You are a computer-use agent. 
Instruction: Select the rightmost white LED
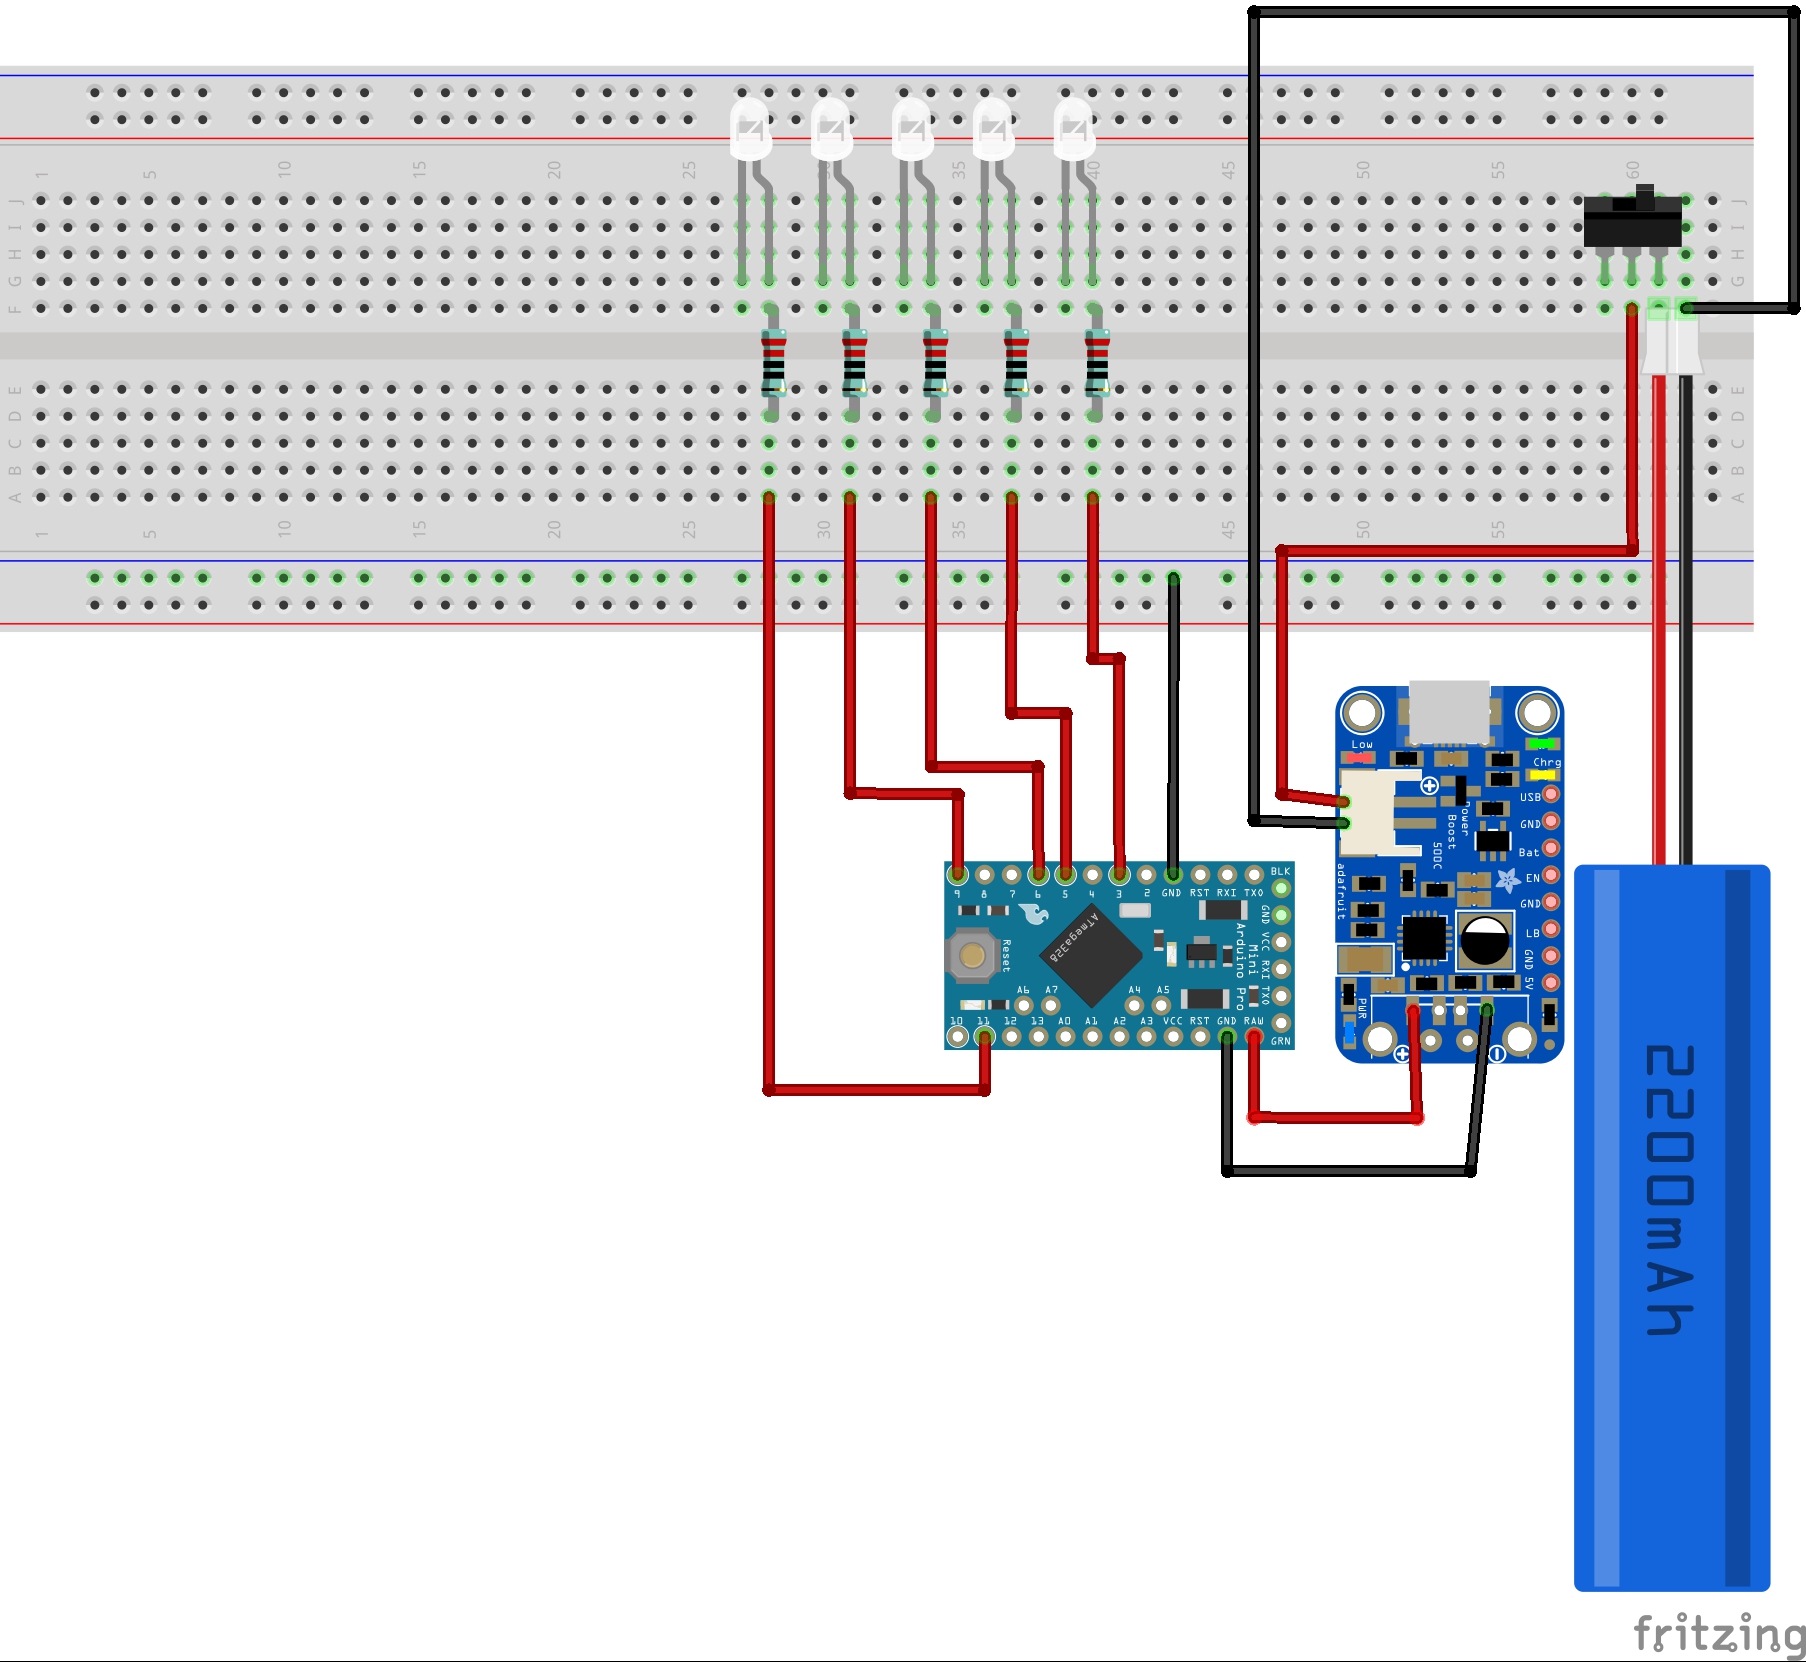pyautogui.click(x=1074, y=130)
